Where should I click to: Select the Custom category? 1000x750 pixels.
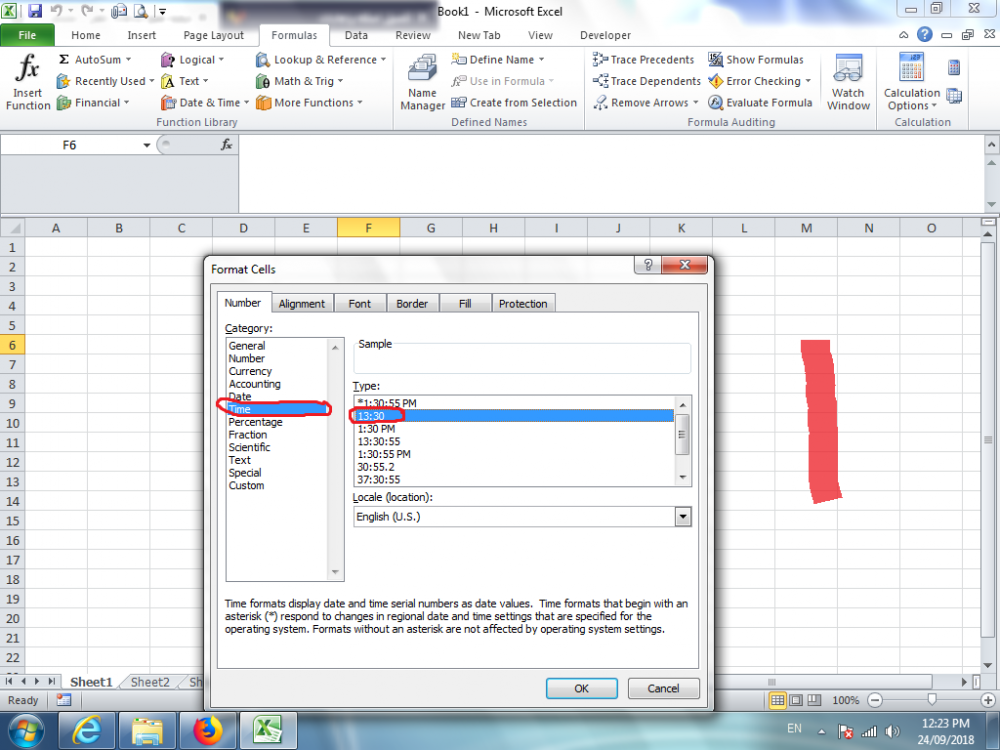tap(246, 485)
